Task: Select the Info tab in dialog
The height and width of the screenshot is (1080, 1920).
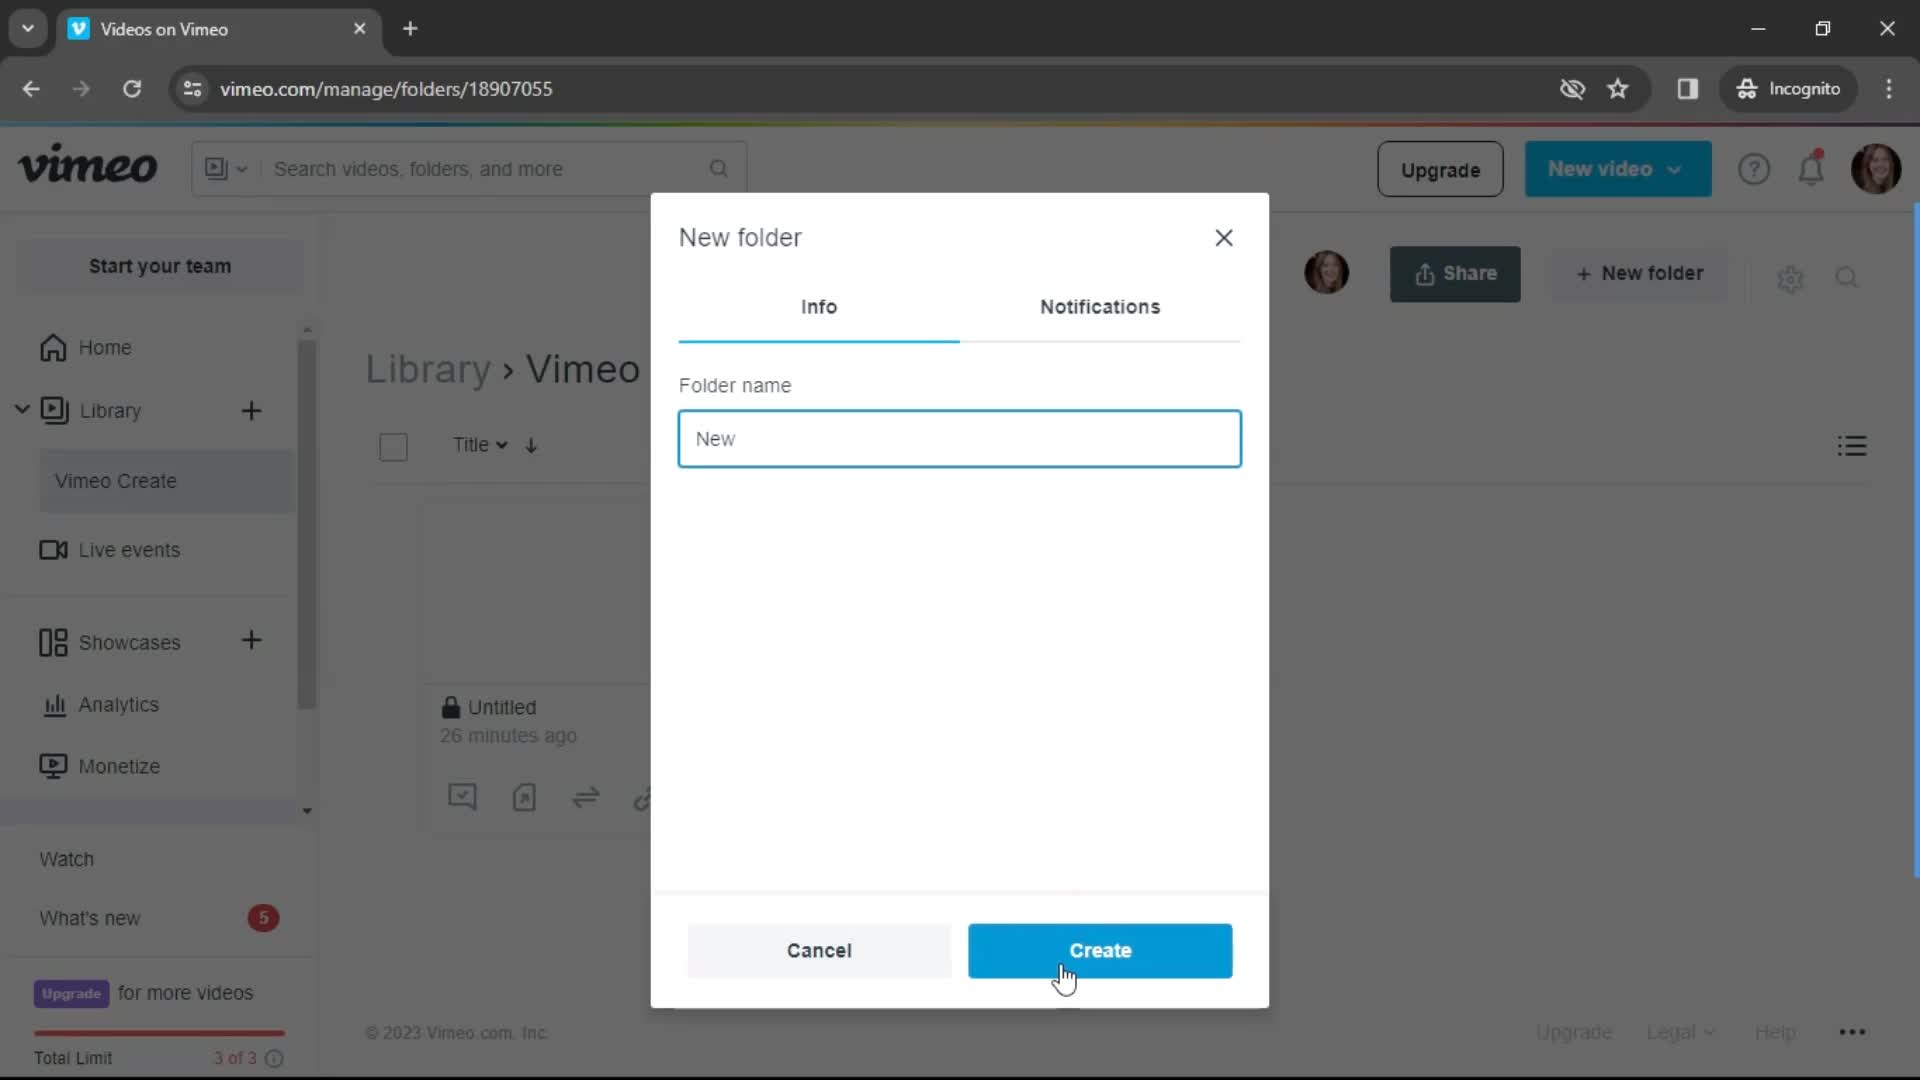Action: (819, 306)
